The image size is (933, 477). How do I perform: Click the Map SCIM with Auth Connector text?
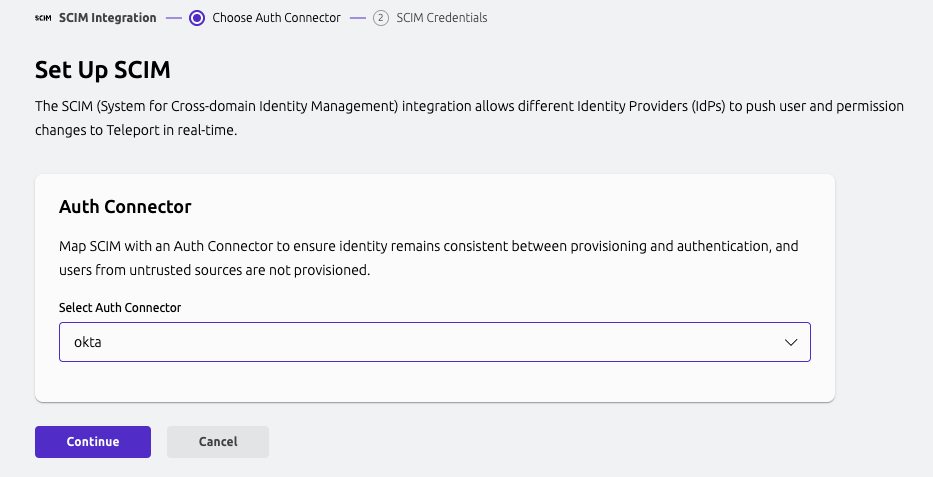coord(428,257)
